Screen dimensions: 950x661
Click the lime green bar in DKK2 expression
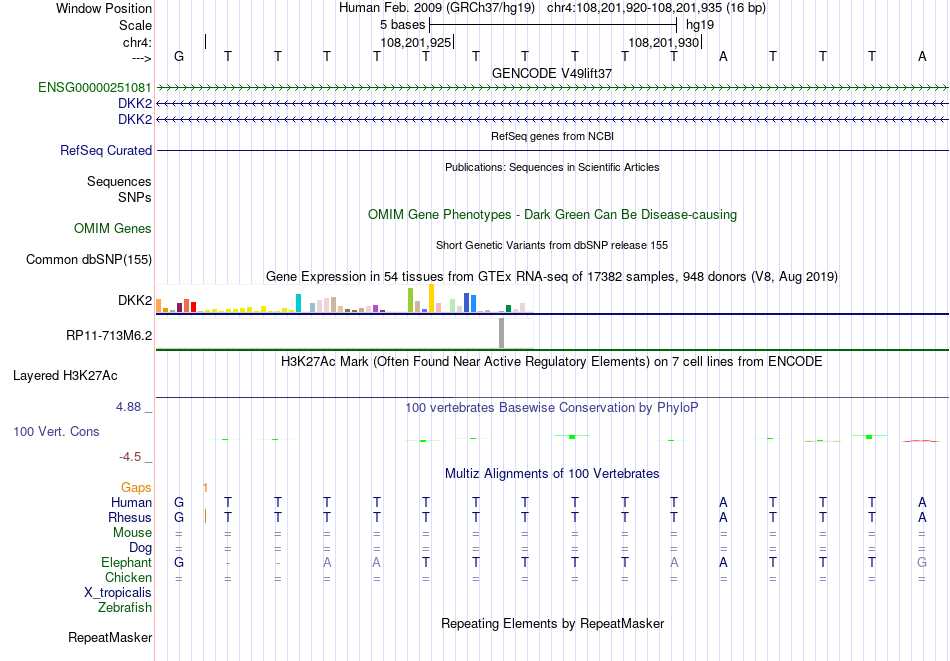pyautogui.click(x=410, y=300)
